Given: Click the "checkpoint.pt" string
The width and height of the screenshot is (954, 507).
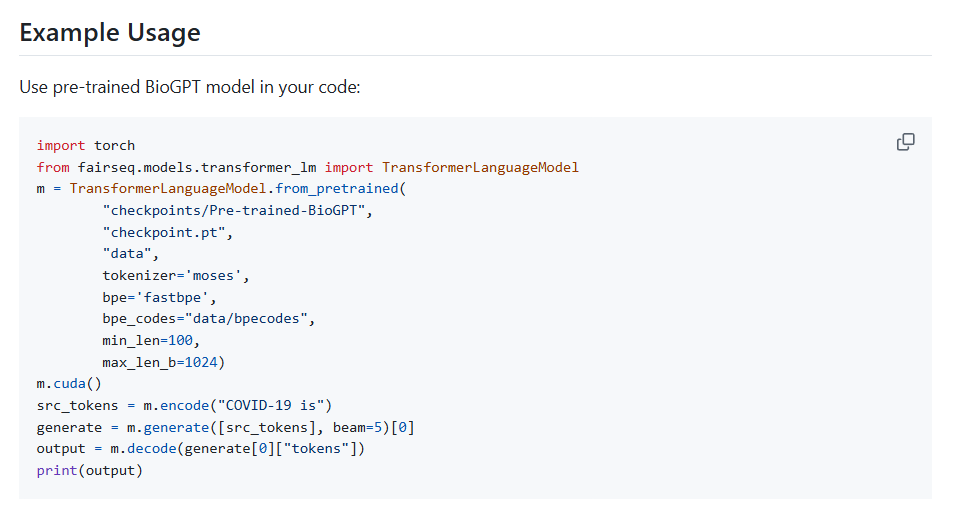Looking at the screenshot, I should [x=168, y=232].
